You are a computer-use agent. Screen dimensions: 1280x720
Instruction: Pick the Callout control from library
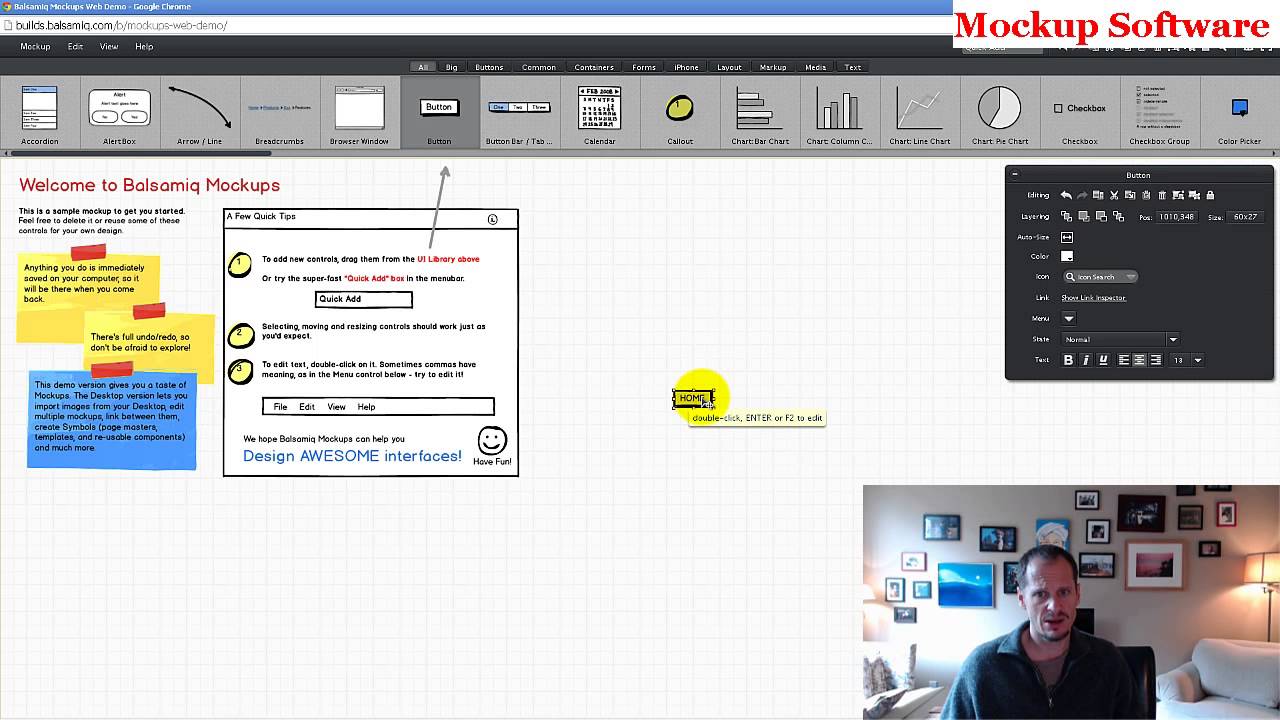[x=680, y=115]
